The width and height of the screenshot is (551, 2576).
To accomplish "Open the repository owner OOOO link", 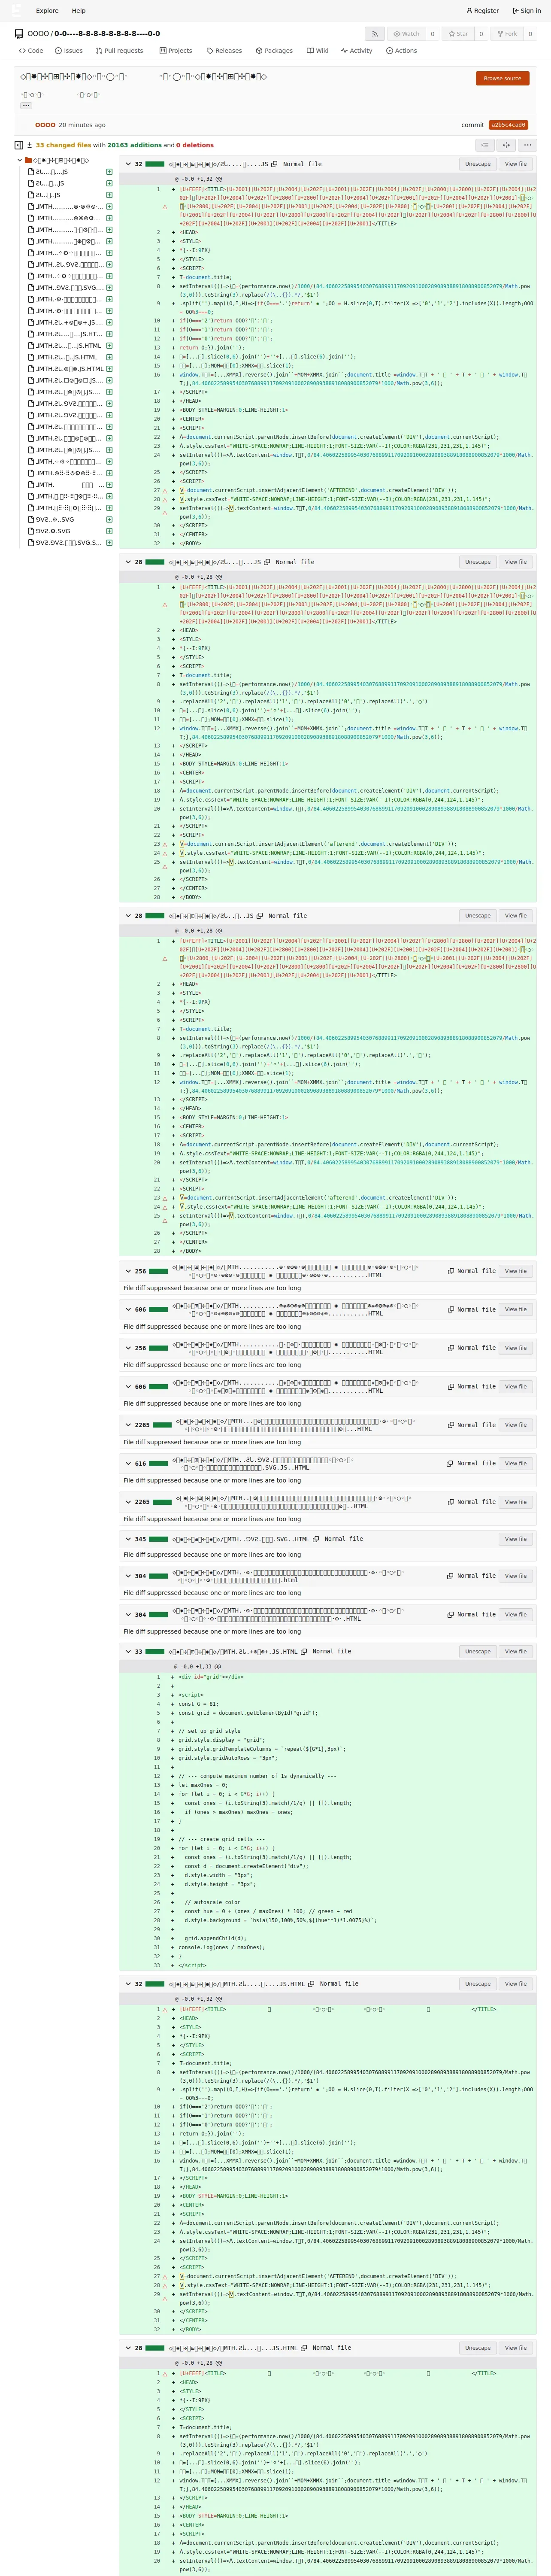I will [x=38, y=34].
